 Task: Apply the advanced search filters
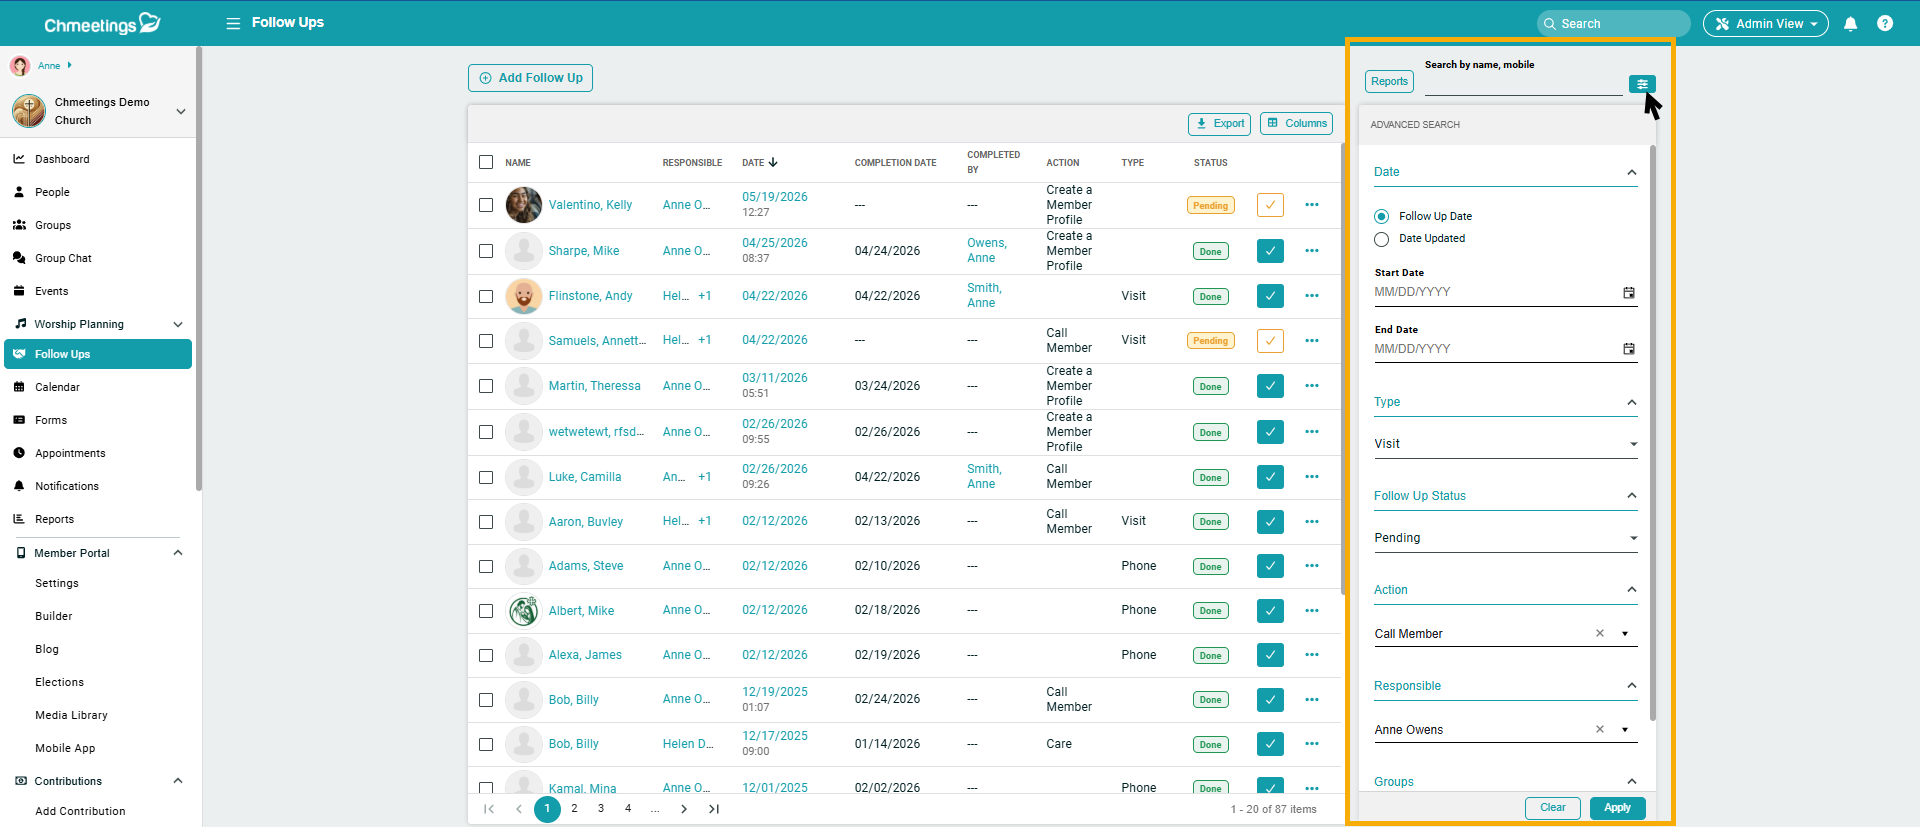pos(1617,808)
